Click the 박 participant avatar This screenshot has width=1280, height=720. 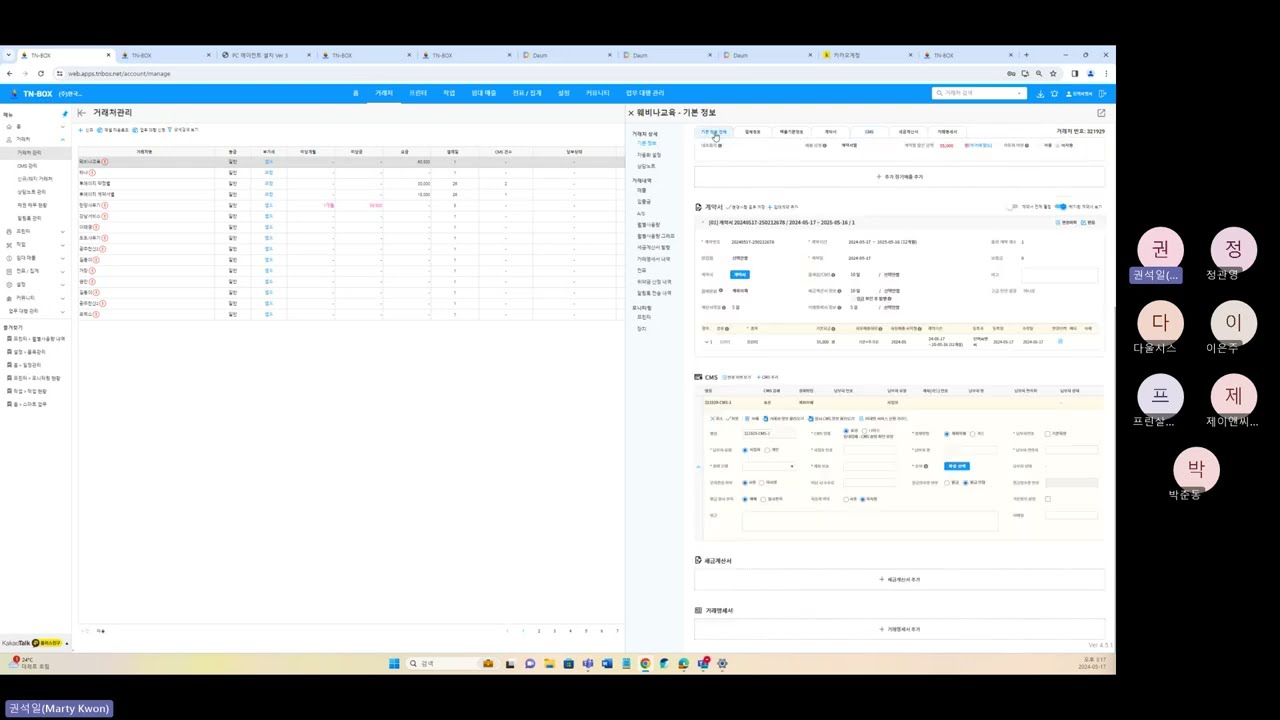click(x=1196, y=468)
